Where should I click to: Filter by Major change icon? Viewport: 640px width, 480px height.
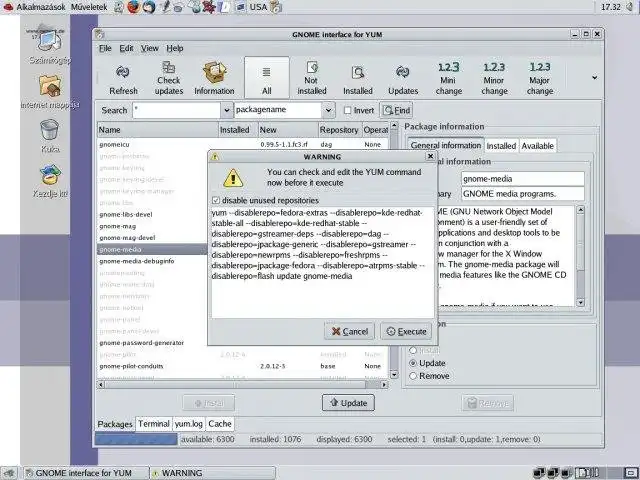tap(540, 78)
